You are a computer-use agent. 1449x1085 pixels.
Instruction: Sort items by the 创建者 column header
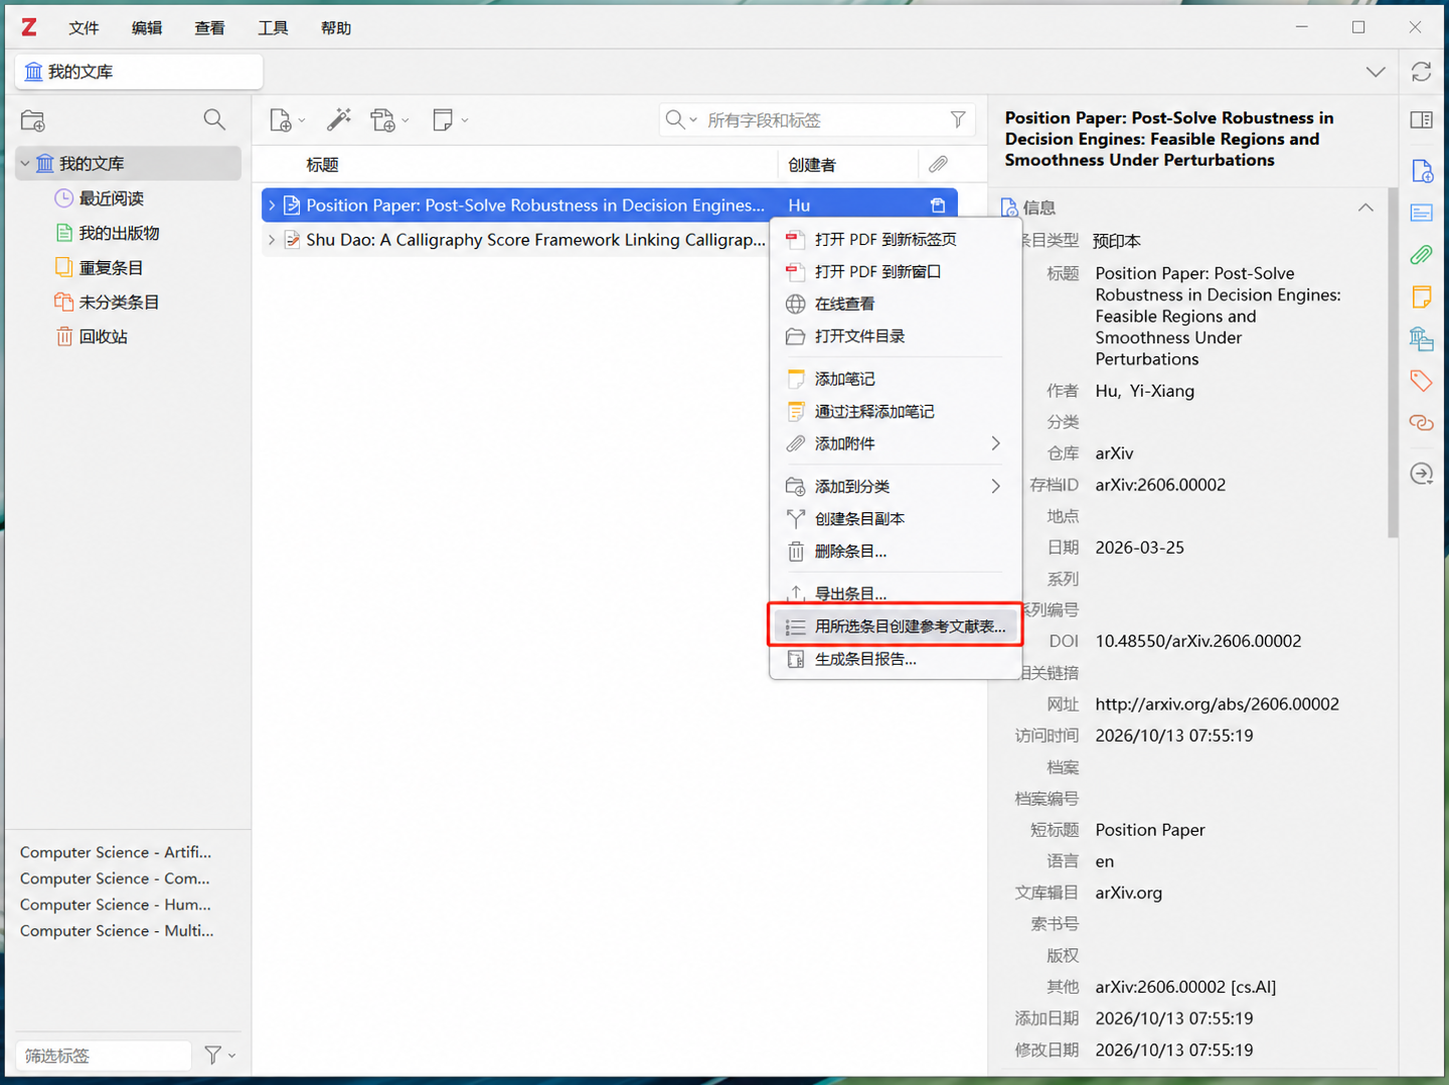pyautogui.click(x=847, y=165)
